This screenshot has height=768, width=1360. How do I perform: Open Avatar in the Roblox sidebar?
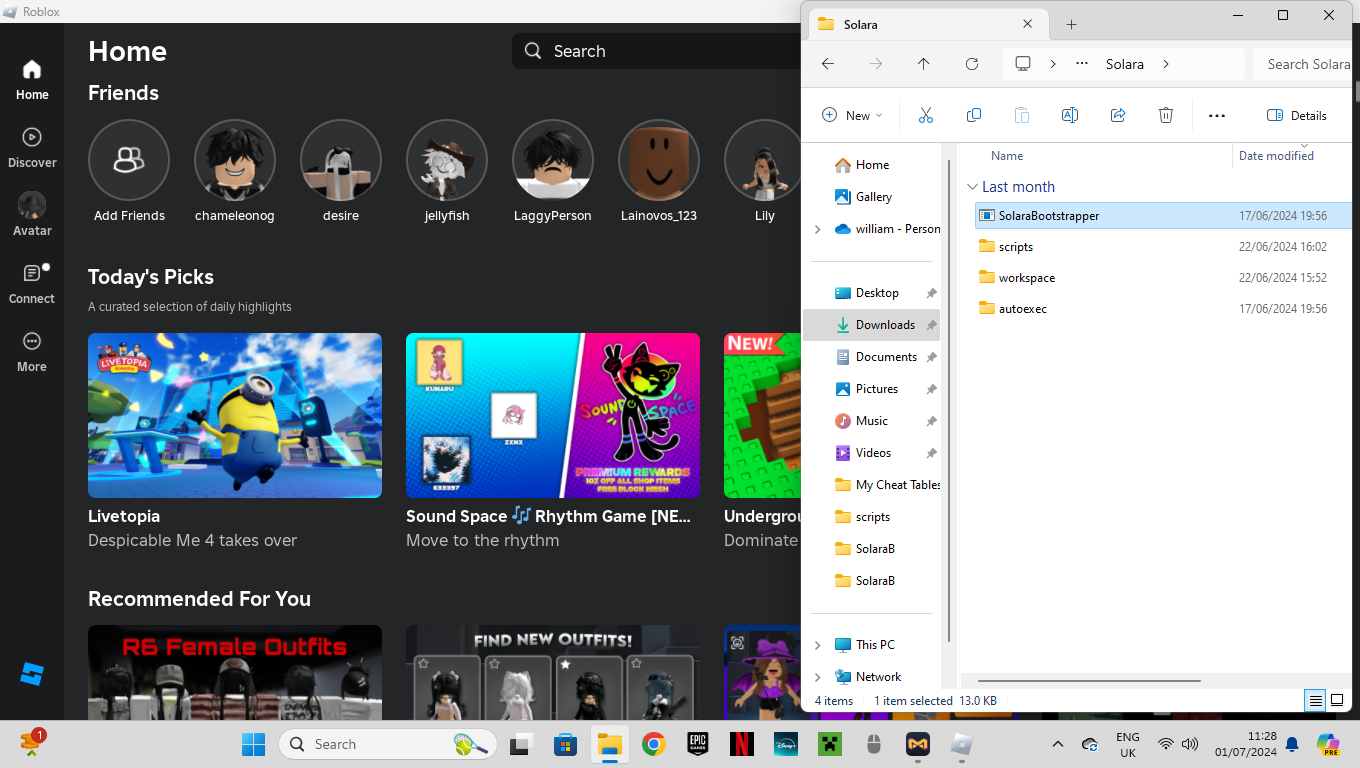pyautogui.click(x=32, y=215)
